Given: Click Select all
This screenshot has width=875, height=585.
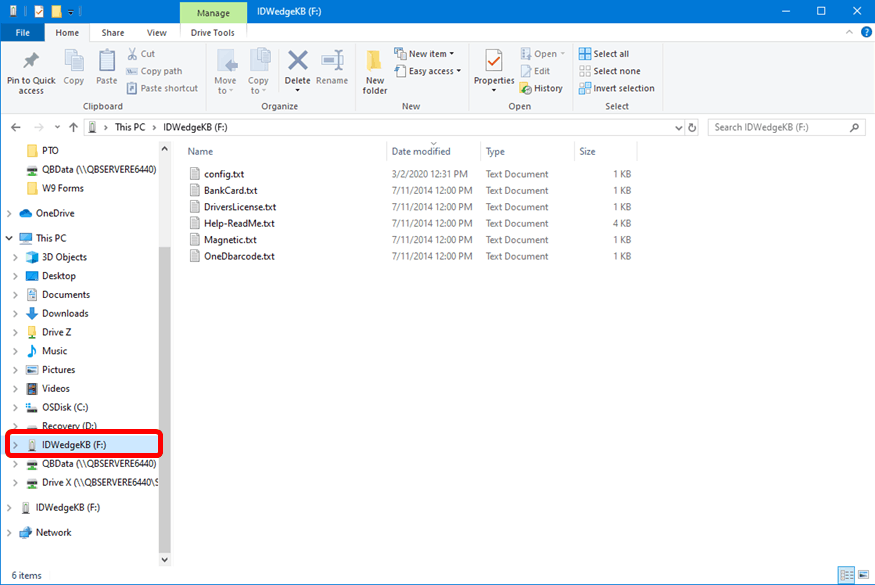Looking at the screenshot, I should (x=604, y=54).
